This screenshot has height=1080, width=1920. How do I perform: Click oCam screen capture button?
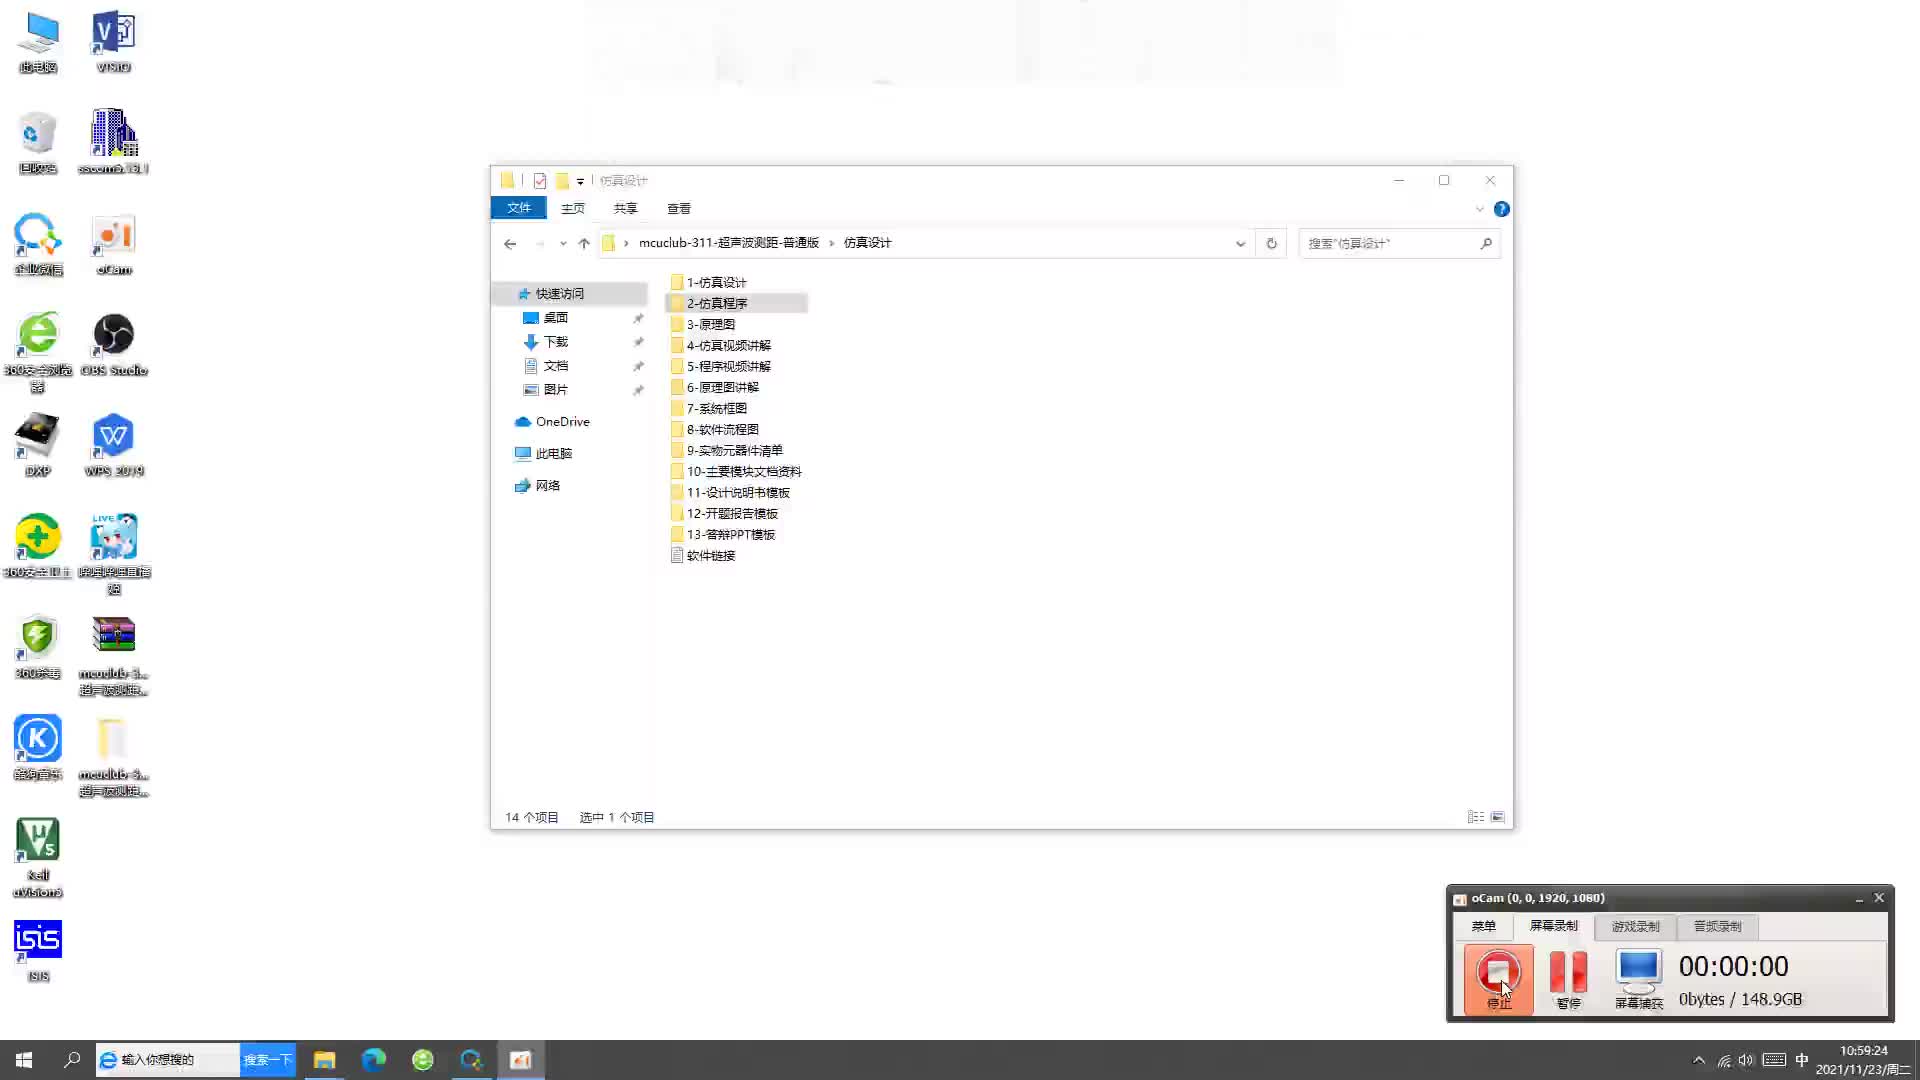(x=1638, y=979)
